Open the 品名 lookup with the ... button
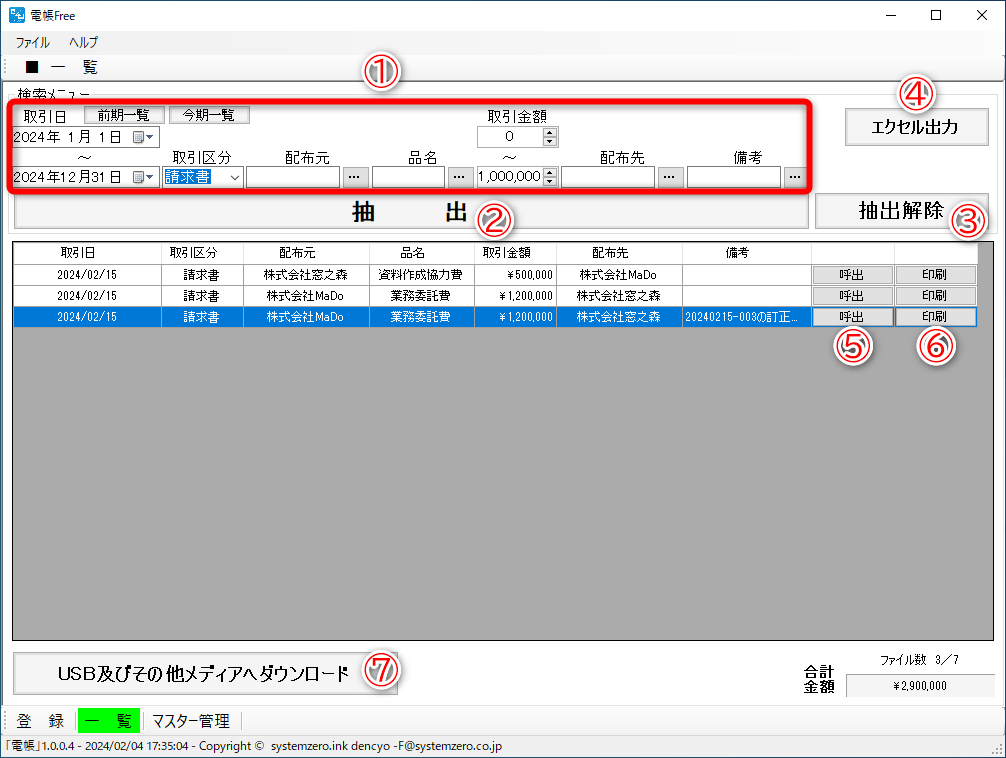The height and width of the screenshot is (758, 1006). 460,177
